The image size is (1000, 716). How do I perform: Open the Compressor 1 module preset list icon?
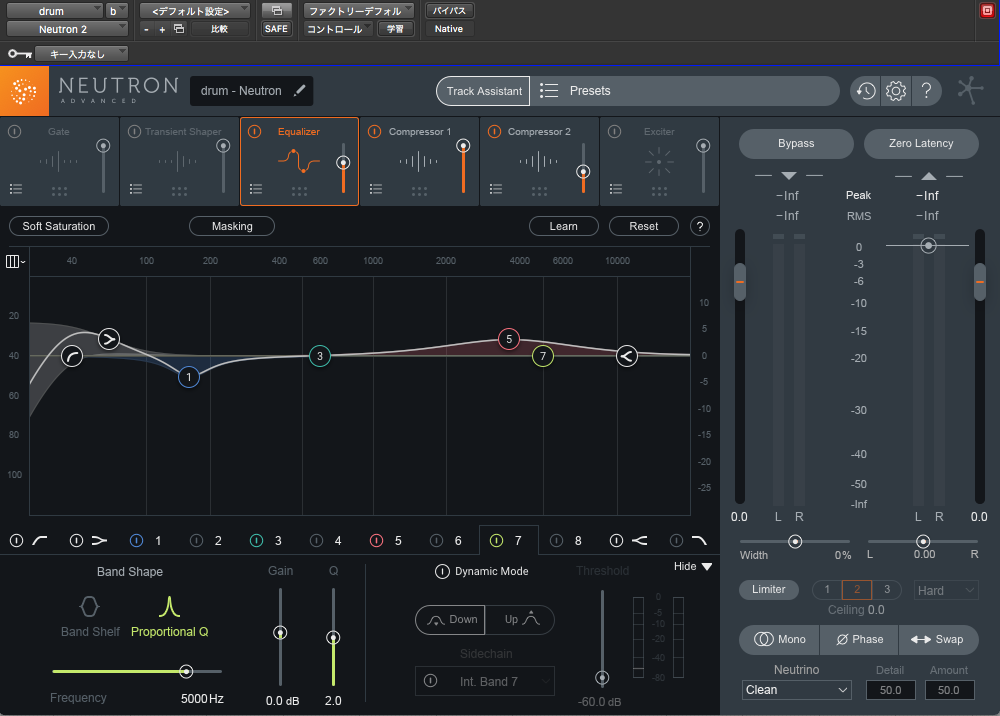[x=376, y=189]
